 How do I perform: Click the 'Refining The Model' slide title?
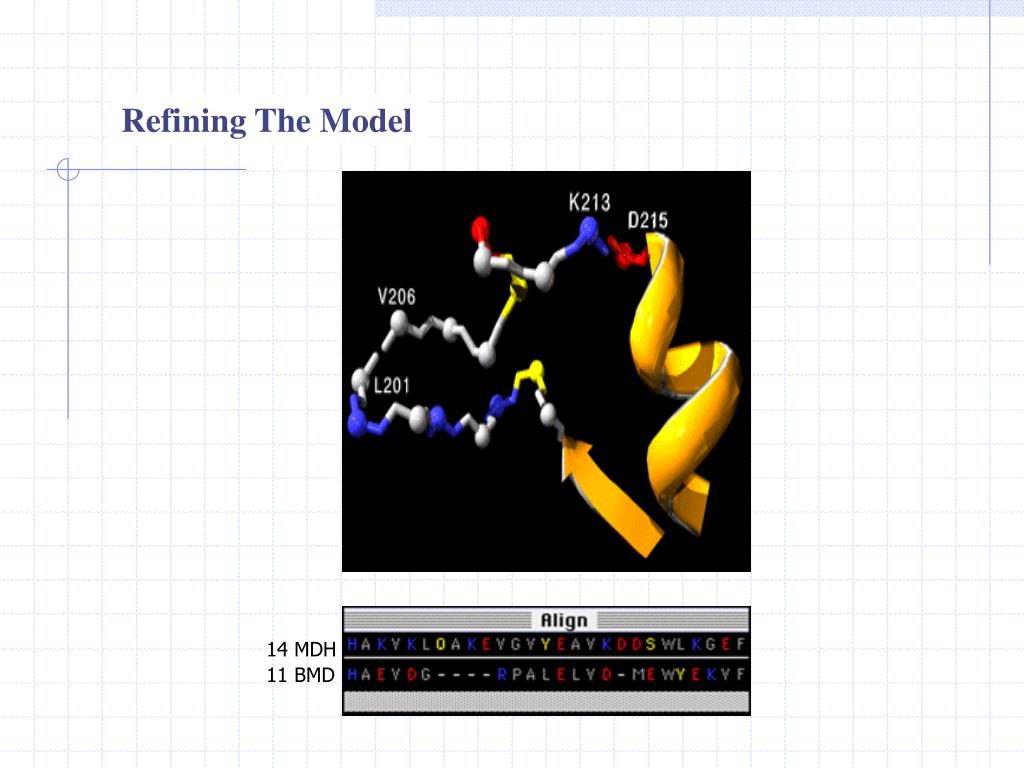click(266, 121)
